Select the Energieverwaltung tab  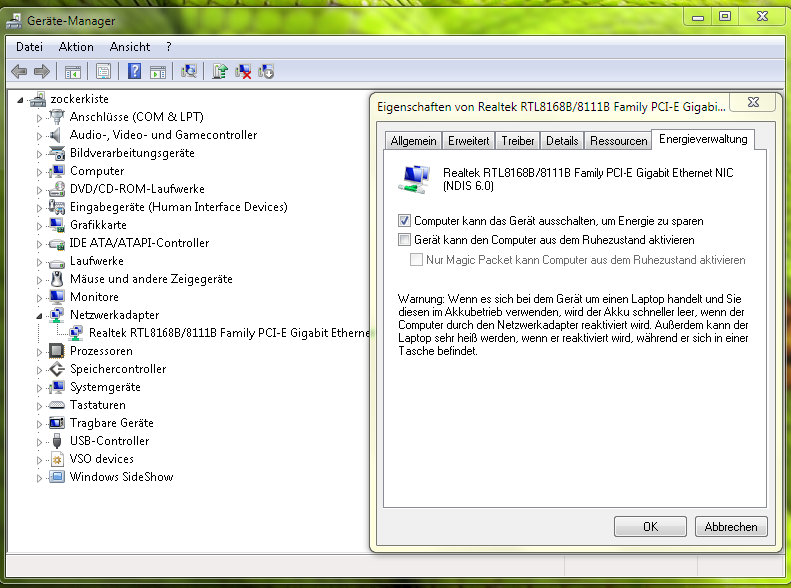click(x=703, y=139)
